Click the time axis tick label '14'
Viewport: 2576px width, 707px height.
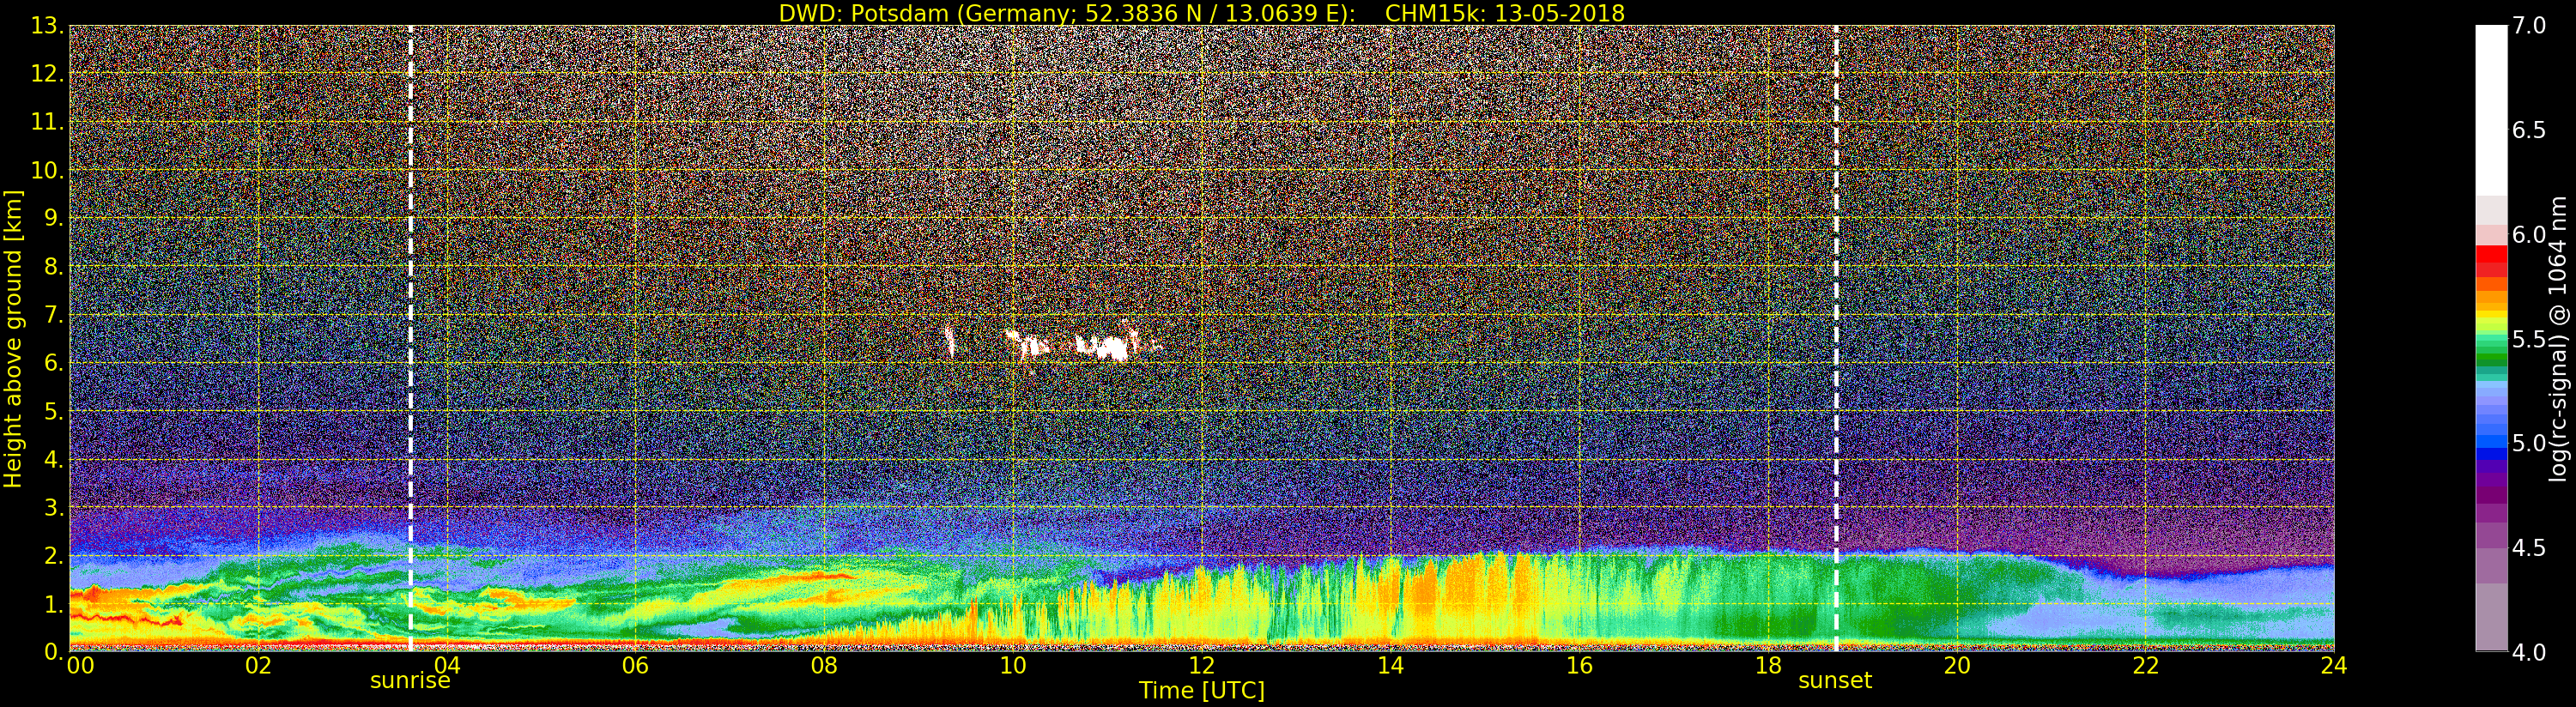coord(1390,665)
